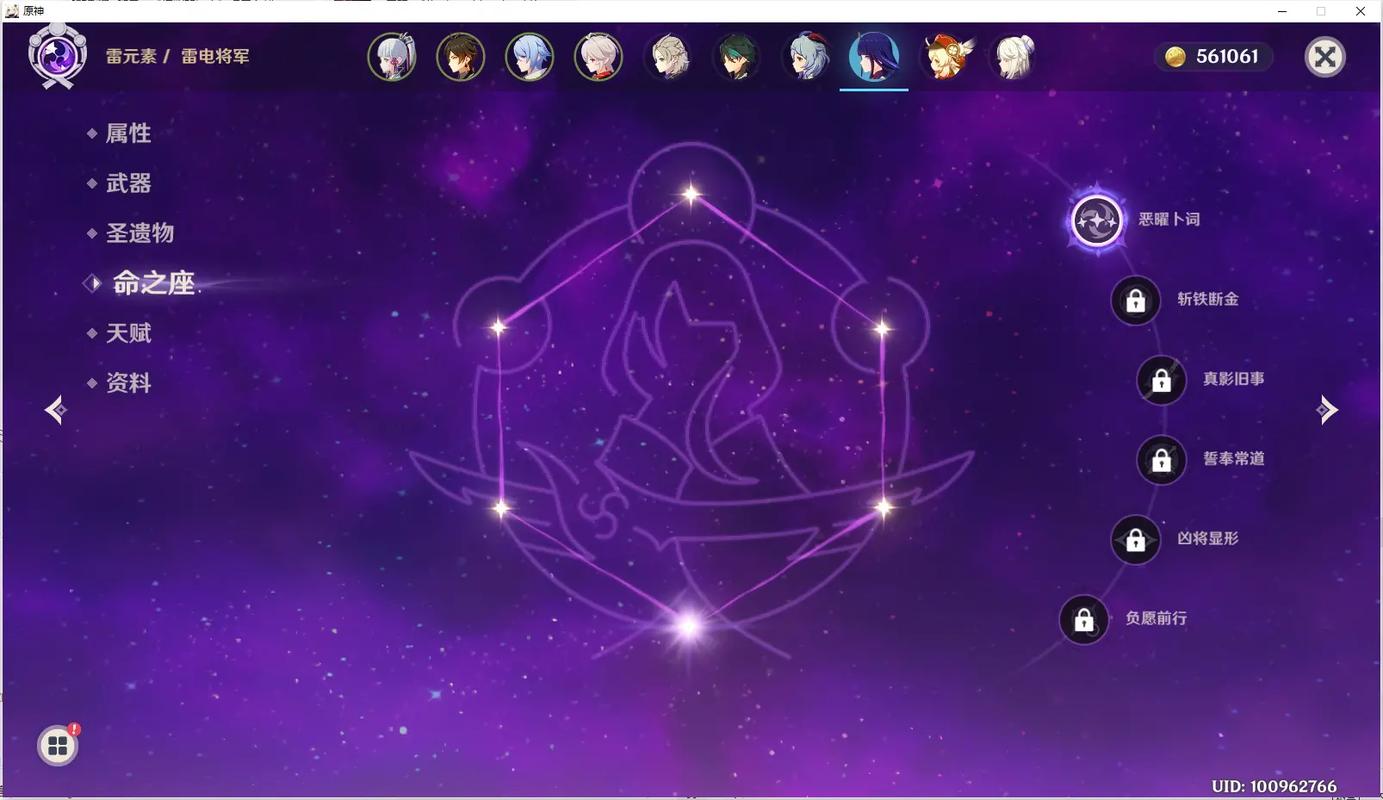The width and height of the screenshot is (1383, 800).
Task: Open the 资料 profile tab
Action: click(x=128, y=383)
